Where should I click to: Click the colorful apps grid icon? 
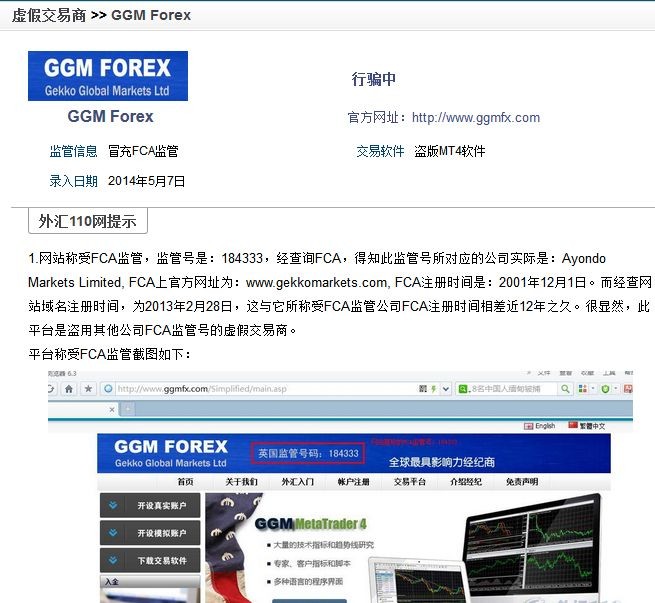click(x=582, y=389)
